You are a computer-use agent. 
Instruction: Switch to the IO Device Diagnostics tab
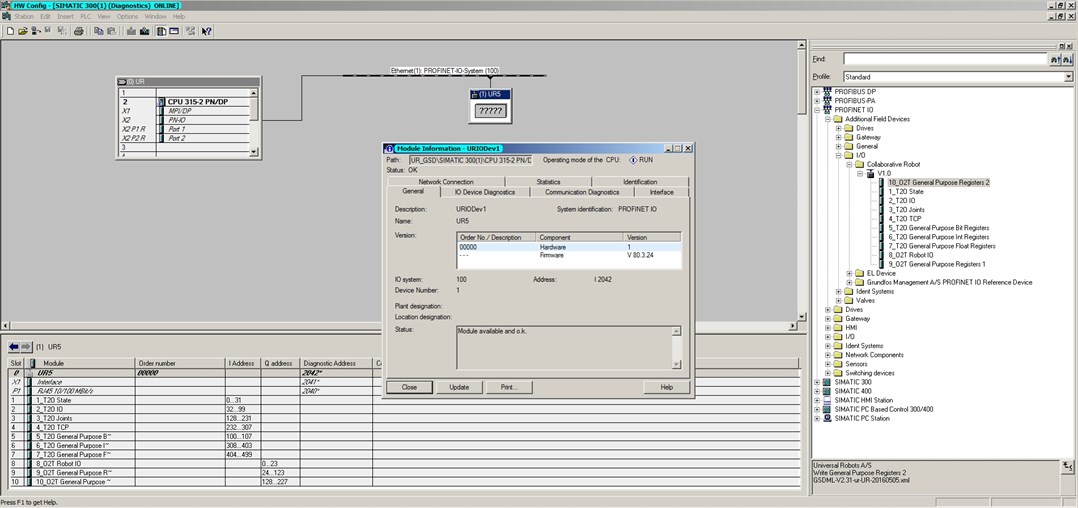[484, 192]
